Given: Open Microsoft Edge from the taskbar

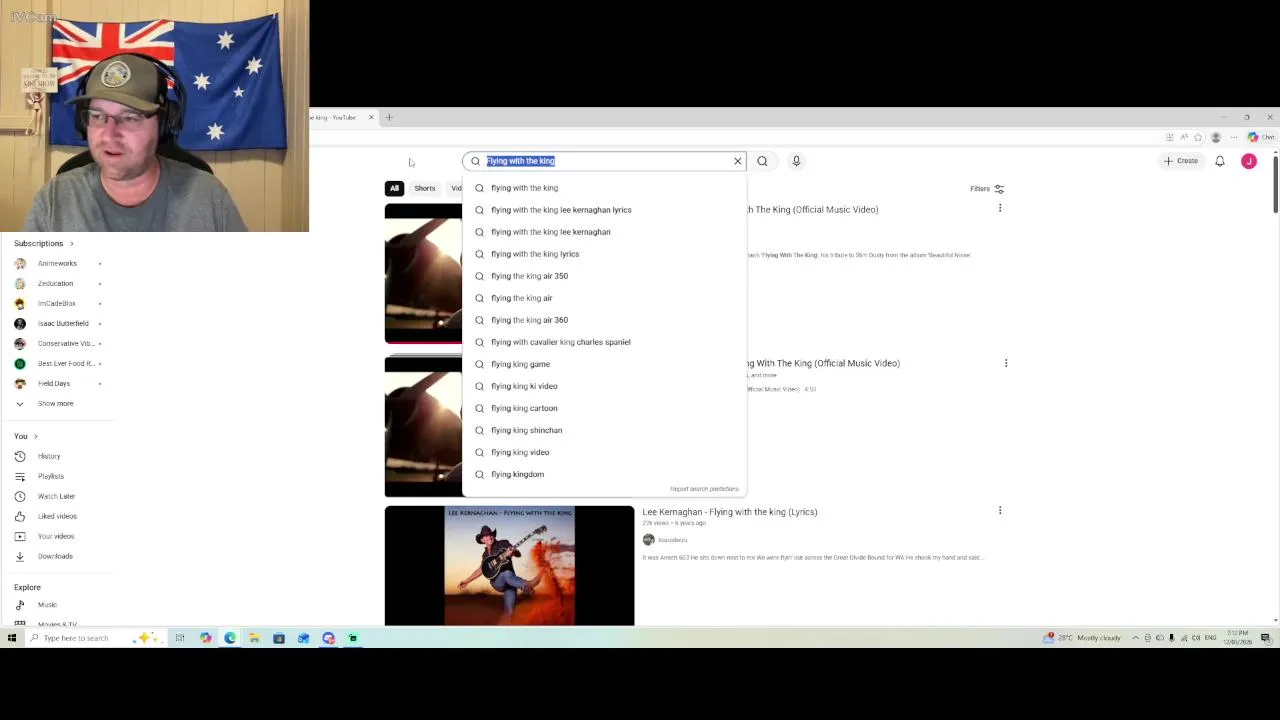Looking at the screenshot, I should [x=230, y=638].
